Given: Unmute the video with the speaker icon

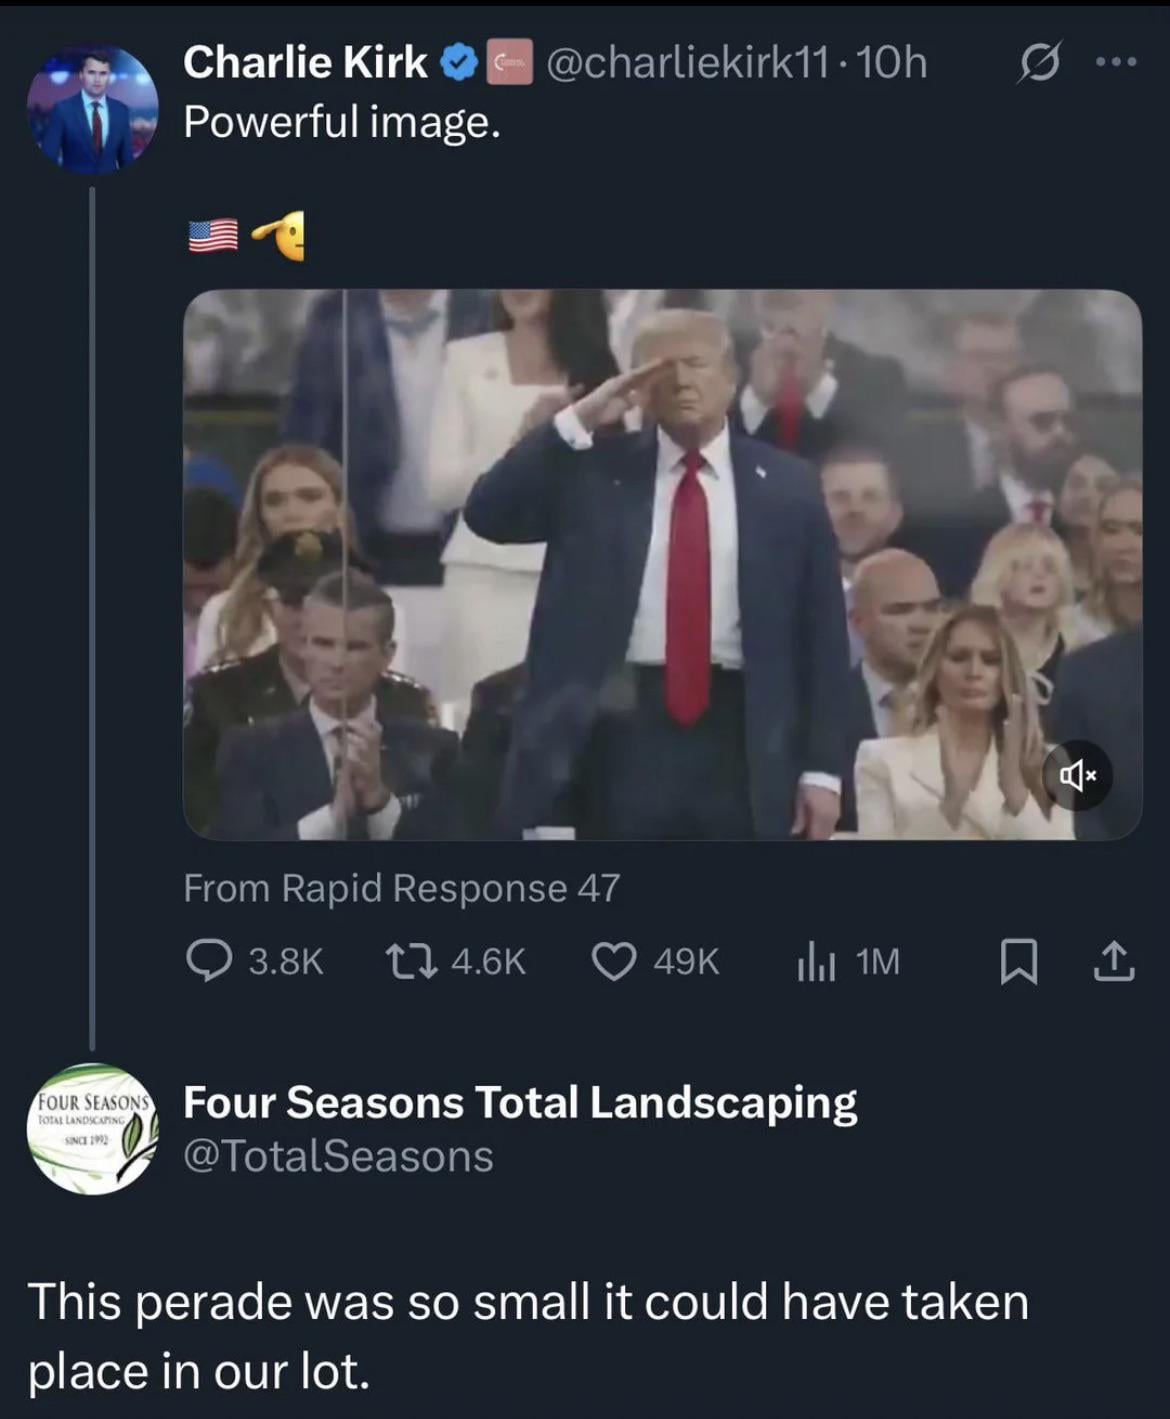Looking at the screenshot, I should point(1076,775).
